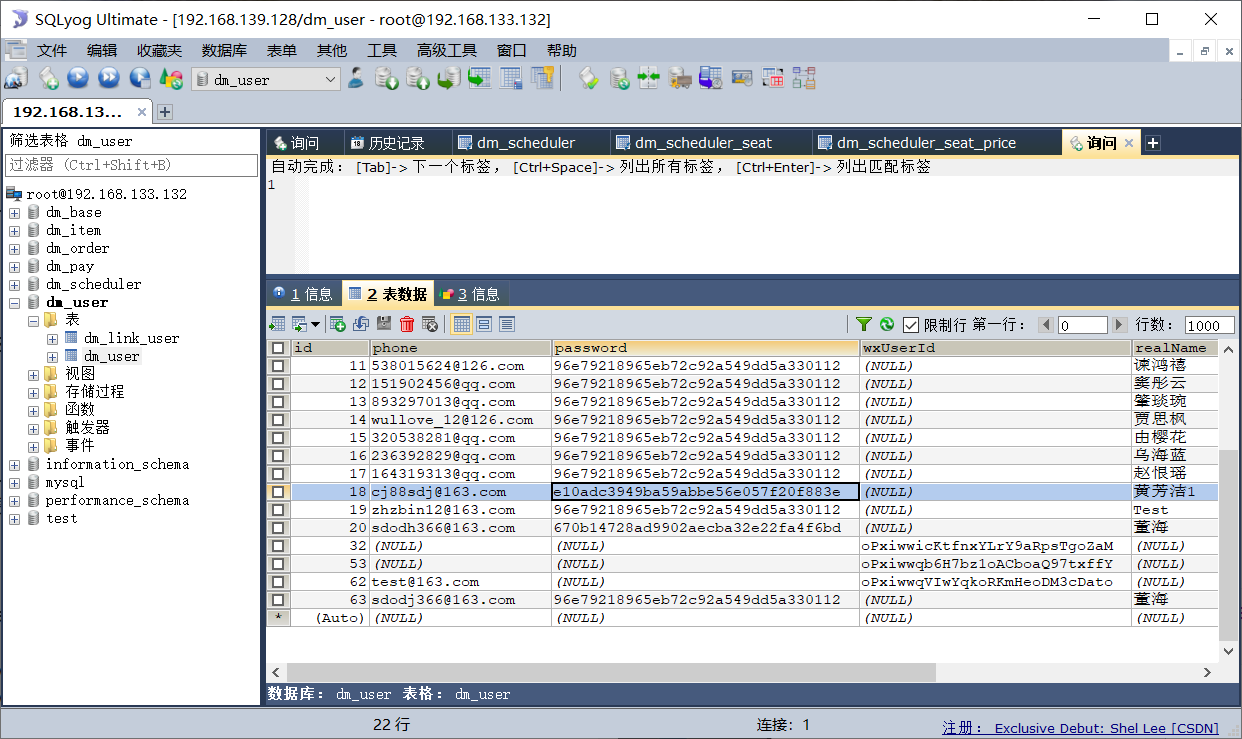Expand the dm_base database node
The image size is (1242, 739).
14,213
